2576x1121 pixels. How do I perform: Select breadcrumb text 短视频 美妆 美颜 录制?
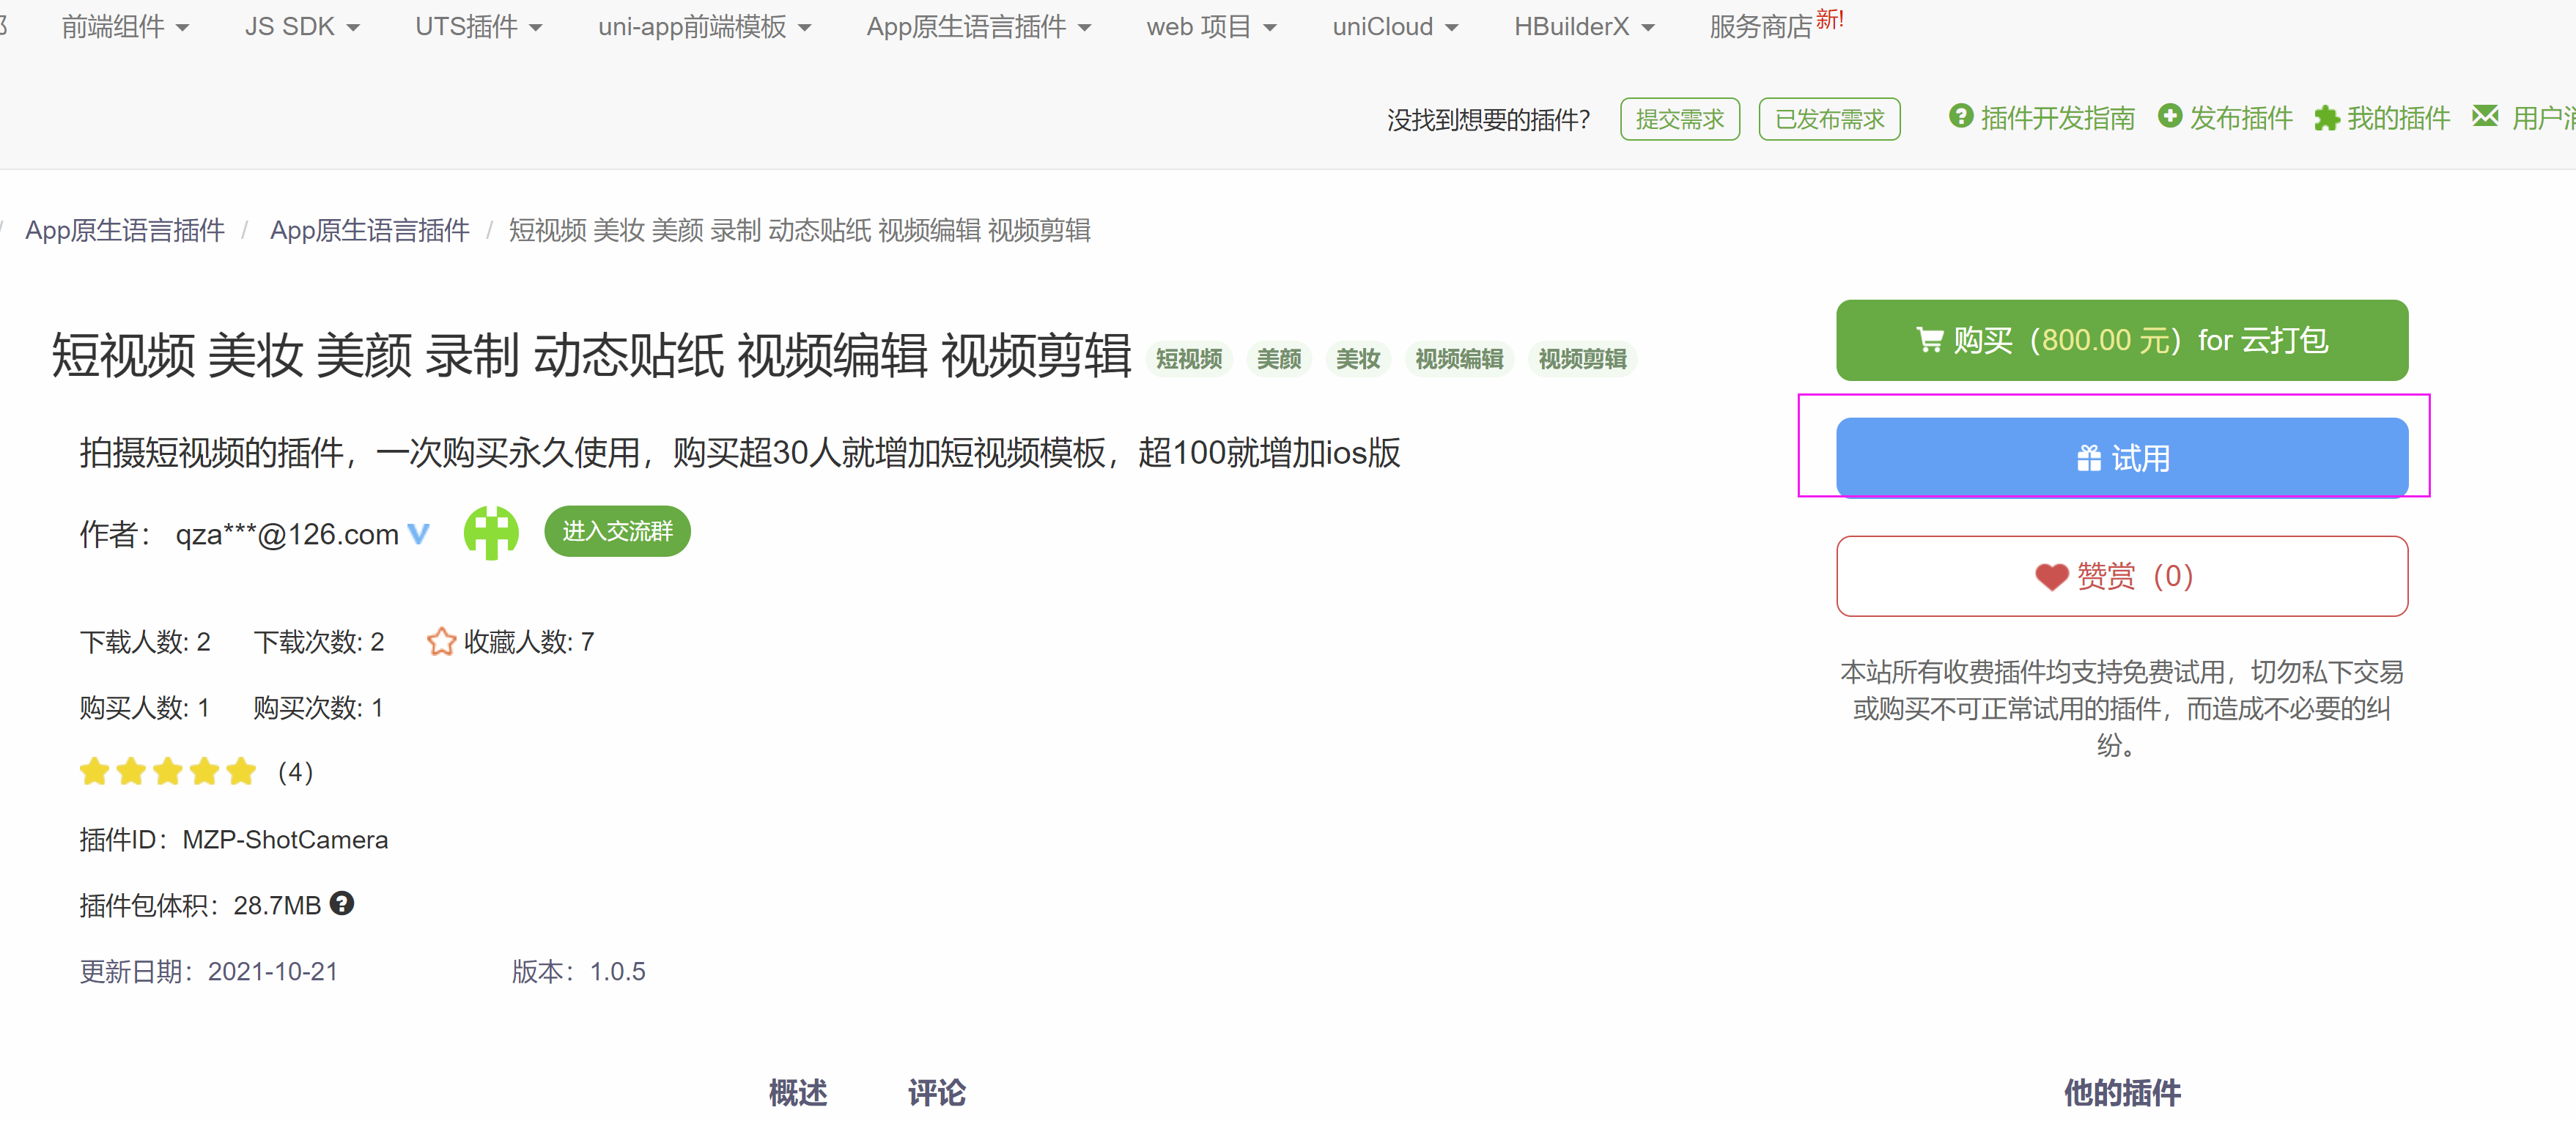click(x=634, y=230)
